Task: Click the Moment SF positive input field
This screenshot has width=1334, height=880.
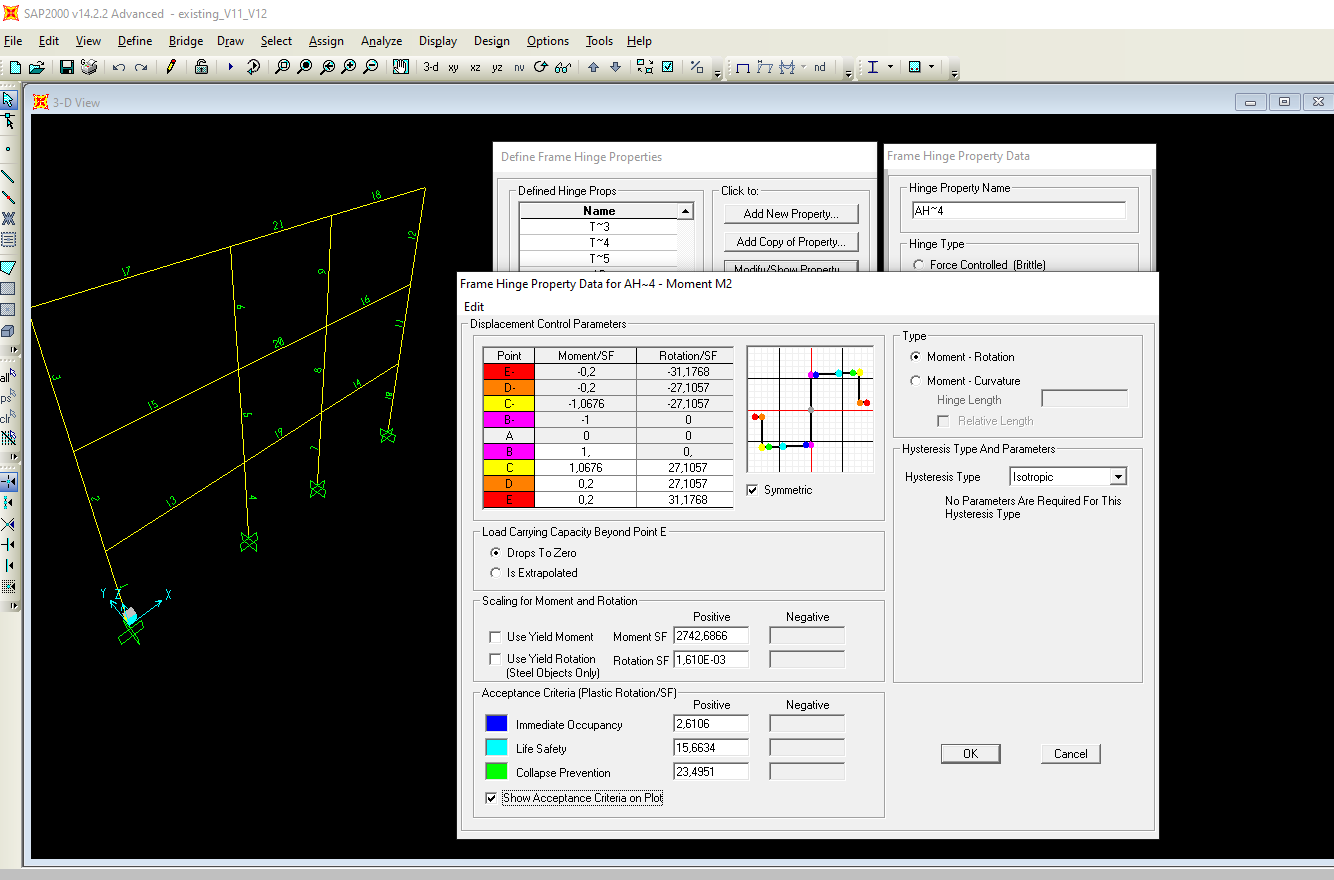Action: (712, 636)
